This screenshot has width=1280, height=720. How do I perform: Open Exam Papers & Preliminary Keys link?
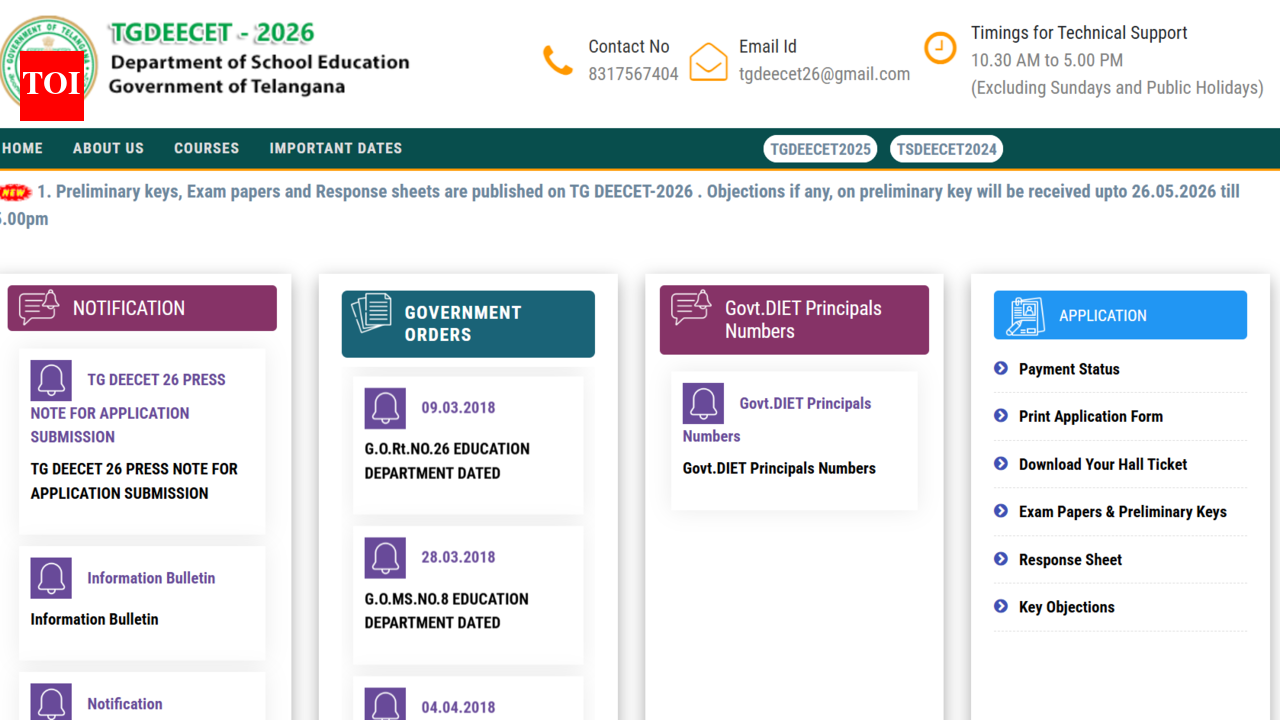pyautogui.click(x=1122, y=511)
